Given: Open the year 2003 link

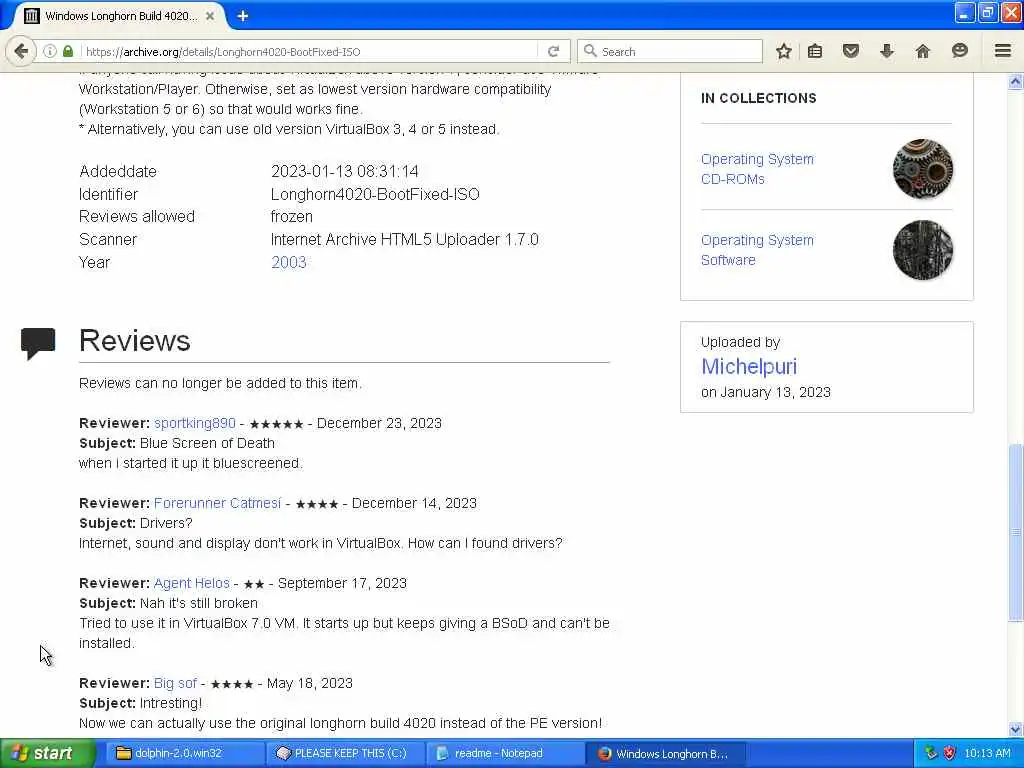Looking at the screenshot, I should (x=289, y=262).
